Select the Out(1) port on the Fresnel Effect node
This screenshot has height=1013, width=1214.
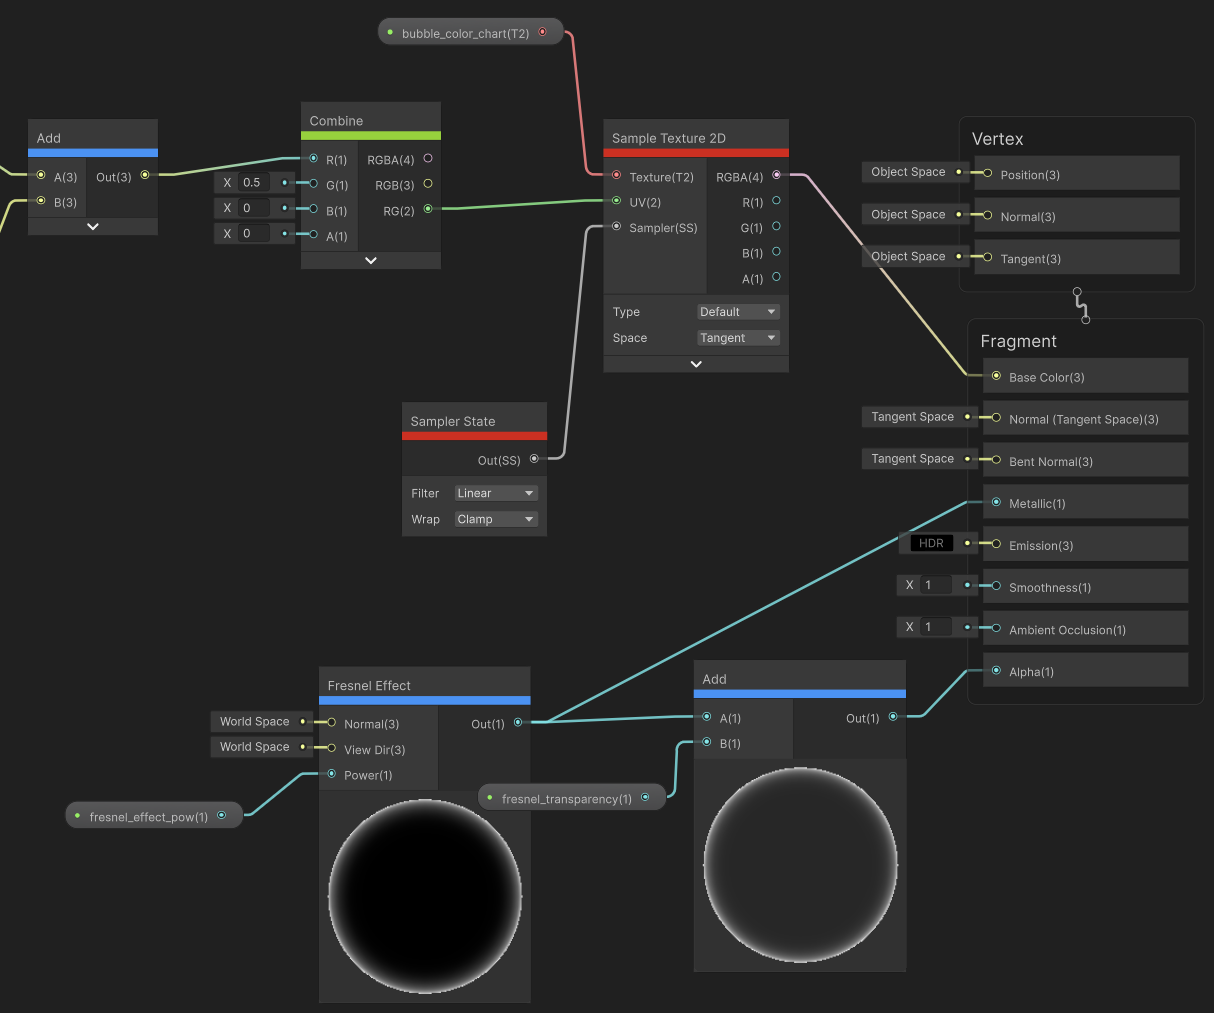pyautogui.click(x=518, y=721)
